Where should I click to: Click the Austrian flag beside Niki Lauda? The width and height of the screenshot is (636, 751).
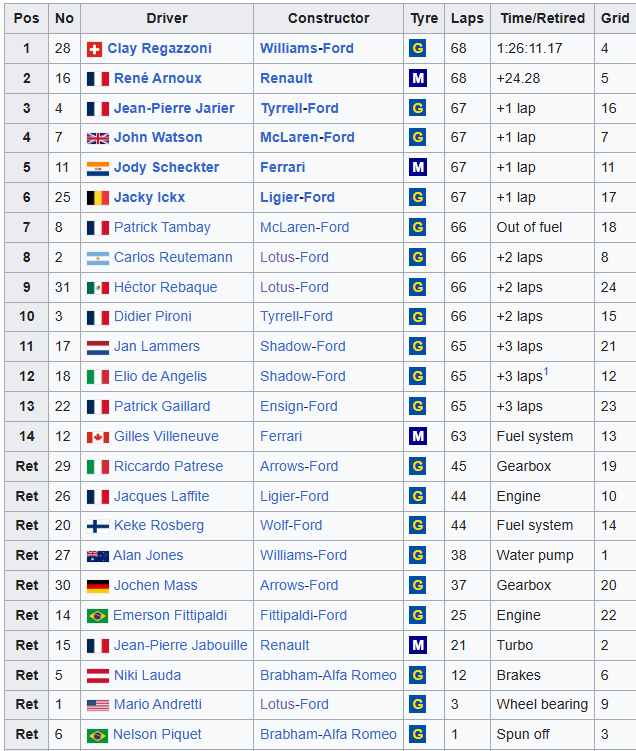[x=98, y=676]
